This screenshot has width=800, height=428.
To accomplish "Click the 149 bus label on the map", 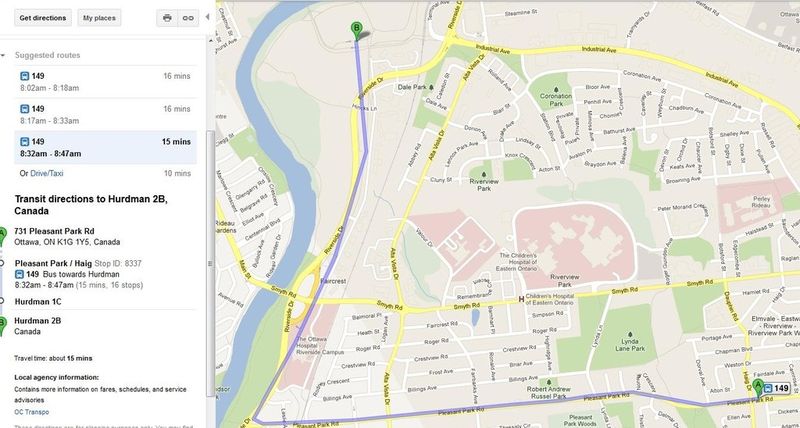I will (777, 389).
